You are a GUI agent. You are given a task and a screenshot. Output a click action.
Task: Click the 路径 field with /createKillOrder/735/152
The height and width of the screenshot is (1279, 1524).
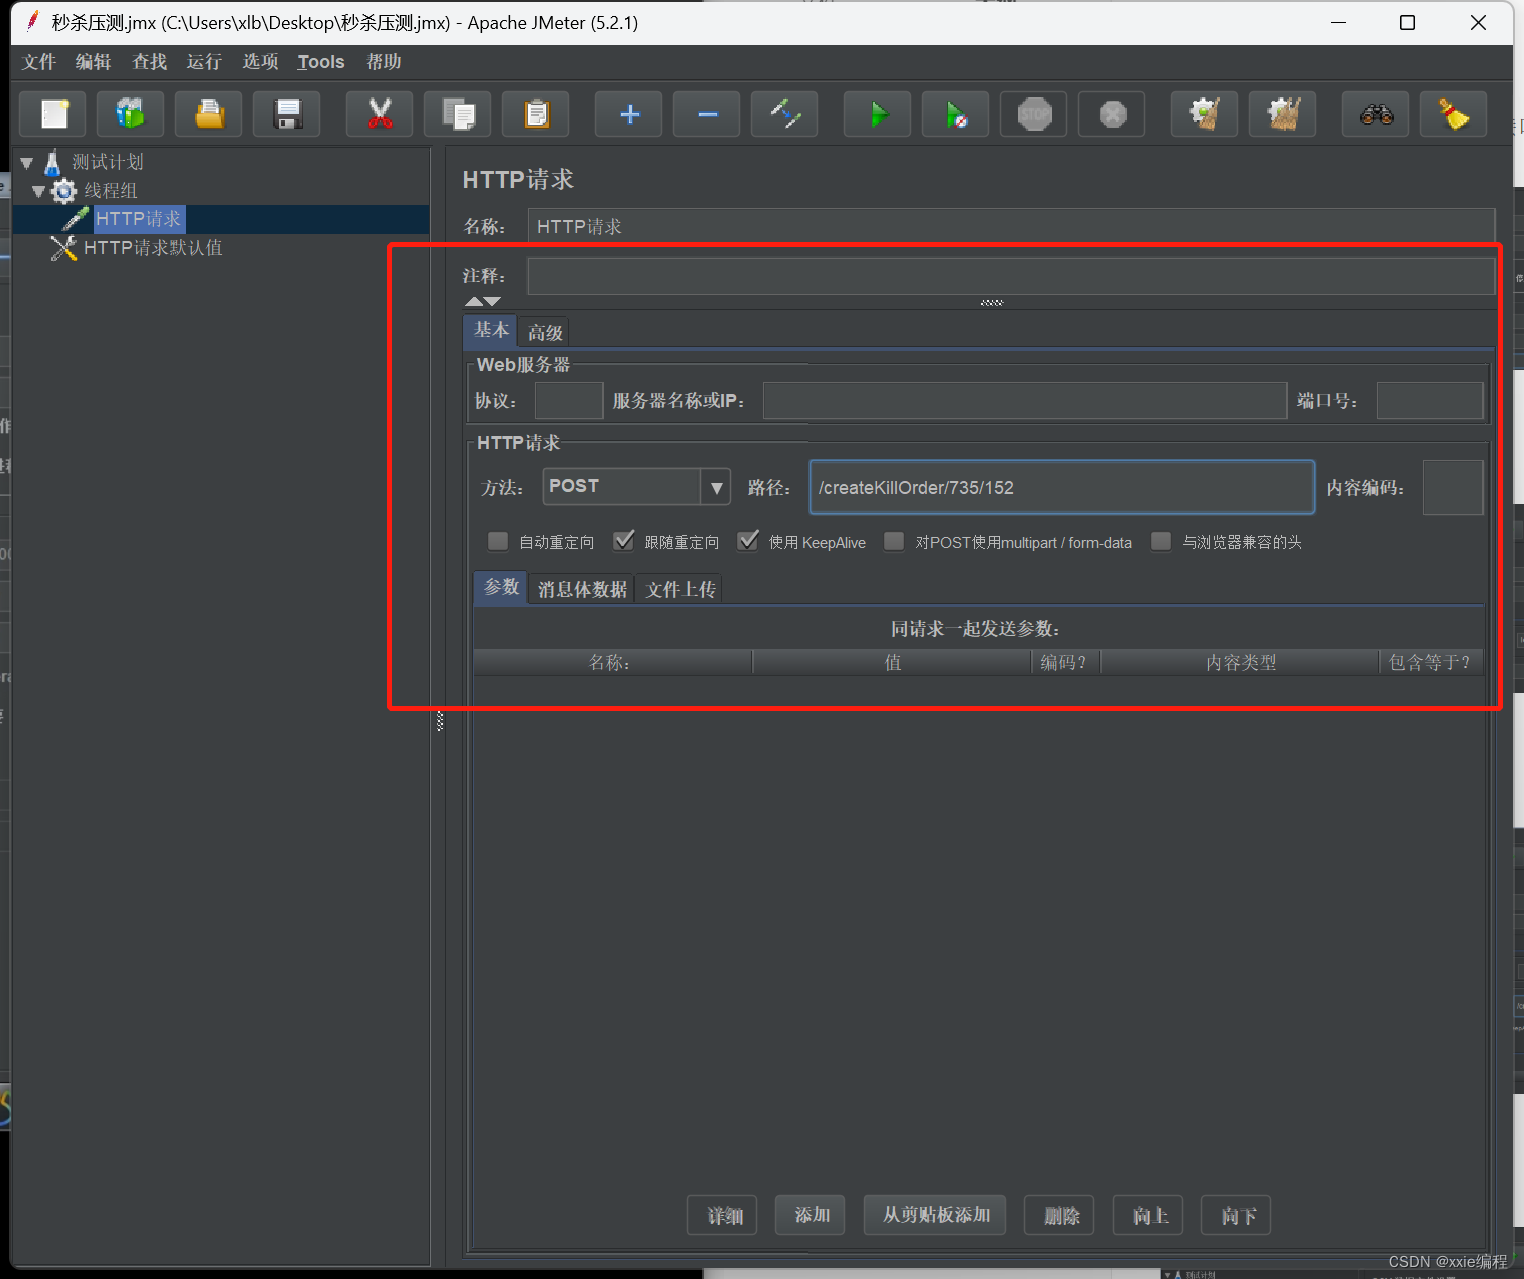pos(1062,487)
